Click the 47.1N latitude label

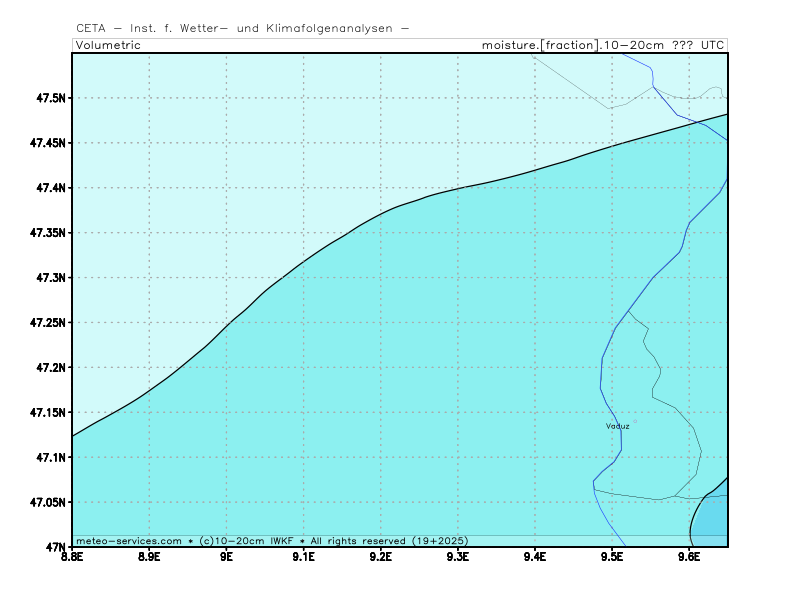point(51,457)
